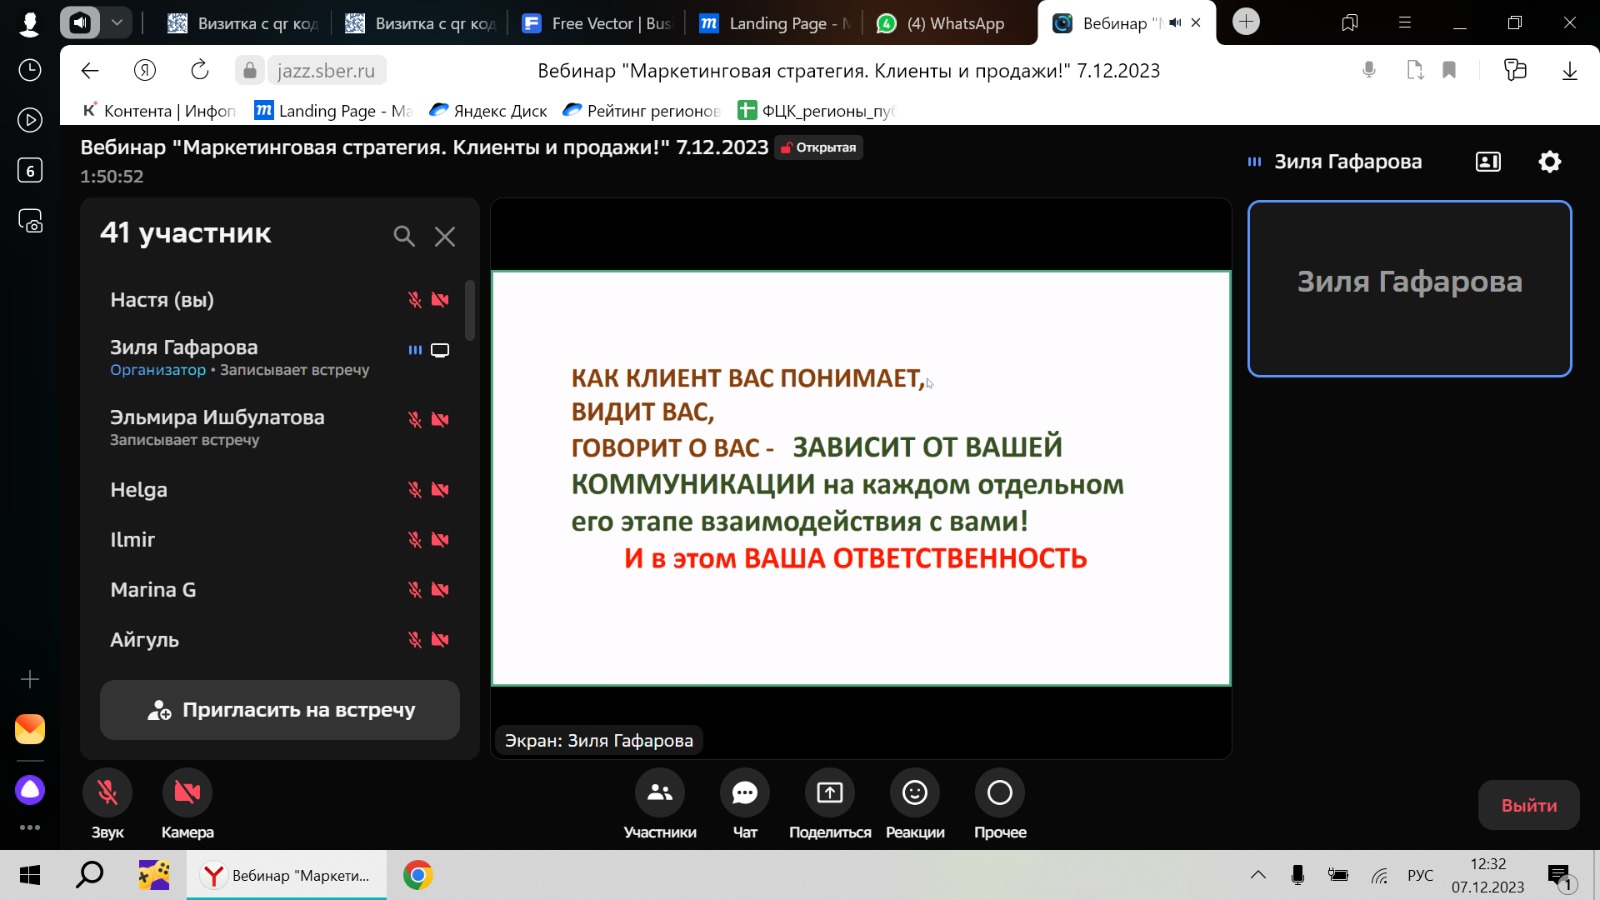Click the Выйти leave meeting button

point(1529,805)
